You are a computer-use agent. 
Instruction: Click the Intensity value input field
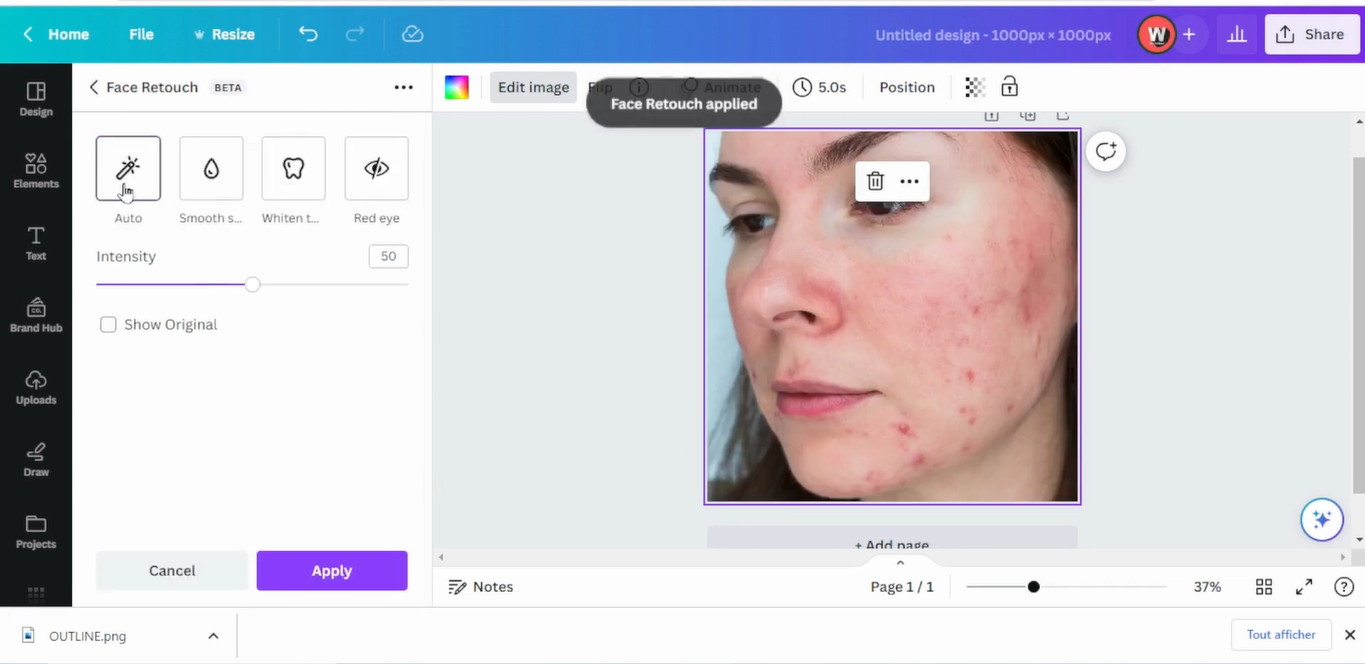tap(388, 256)
